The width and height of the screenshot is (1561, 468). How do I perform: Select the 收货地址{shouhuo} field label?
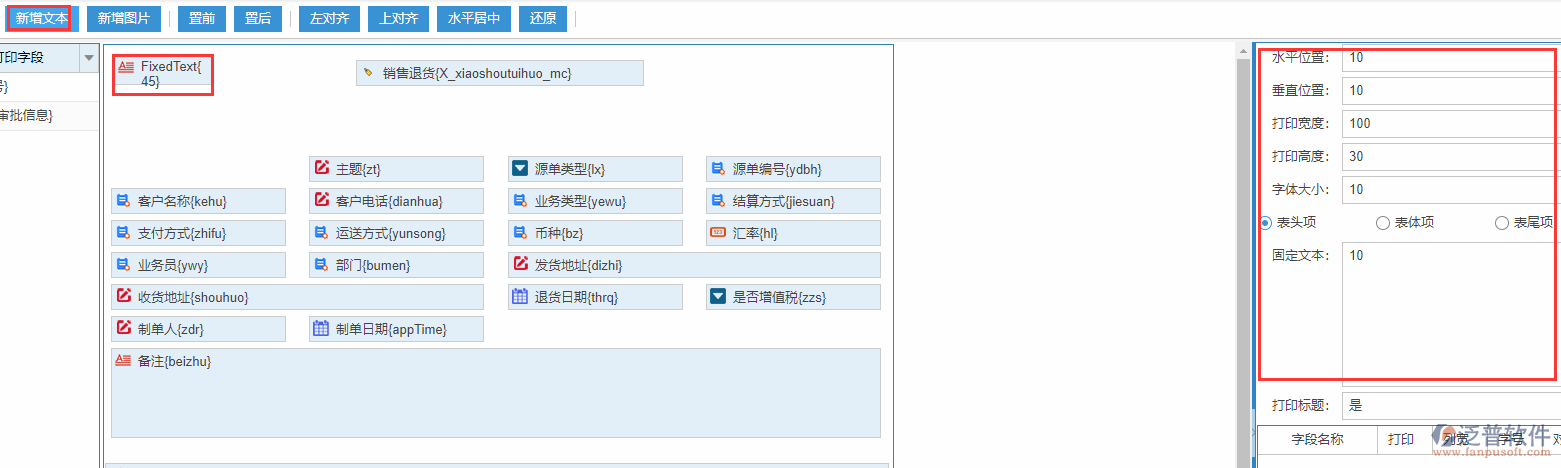(193, 297)
